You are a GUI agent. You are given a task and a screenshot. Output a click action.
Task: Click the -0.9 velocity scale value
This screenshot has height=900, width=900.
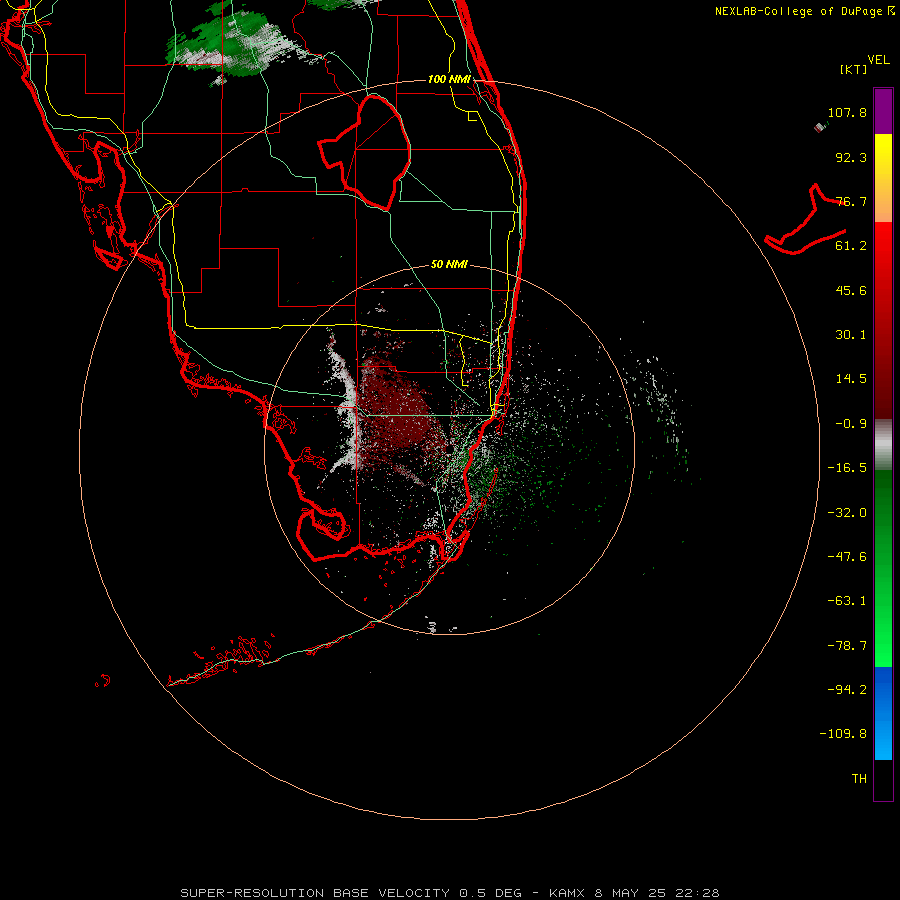851,424
